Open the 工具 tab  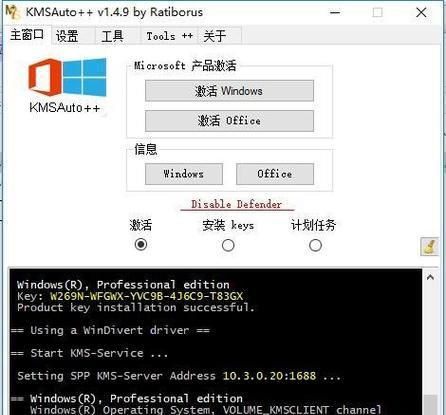pyautogui.click(x=112, y=36)
